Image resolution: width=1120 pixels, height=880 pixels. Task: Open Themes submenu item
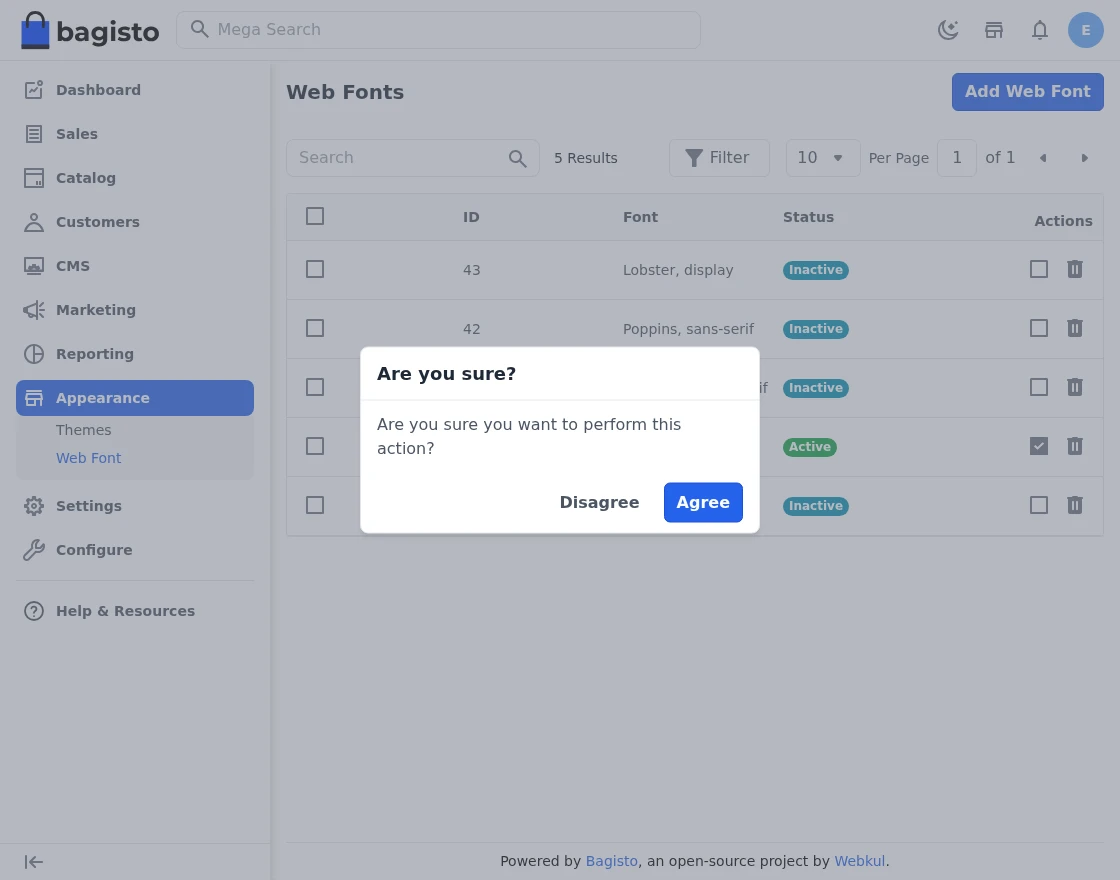[x=84, y=430]
